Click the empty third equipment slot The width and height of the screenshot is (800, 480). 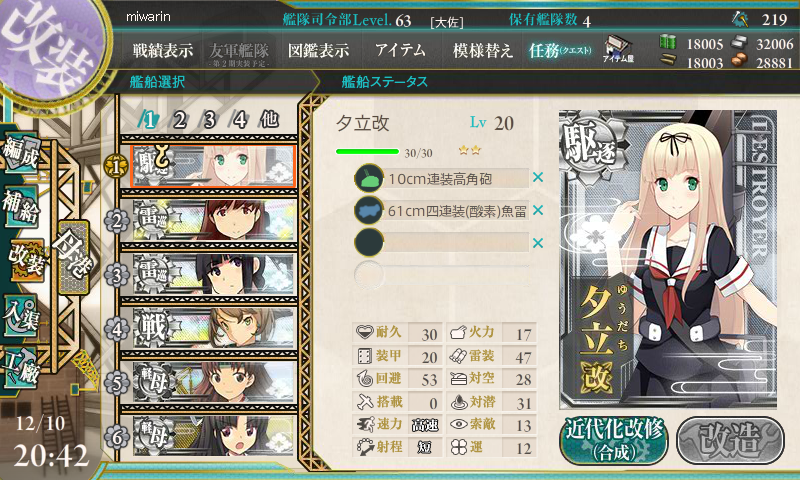(x=441, y=243)
